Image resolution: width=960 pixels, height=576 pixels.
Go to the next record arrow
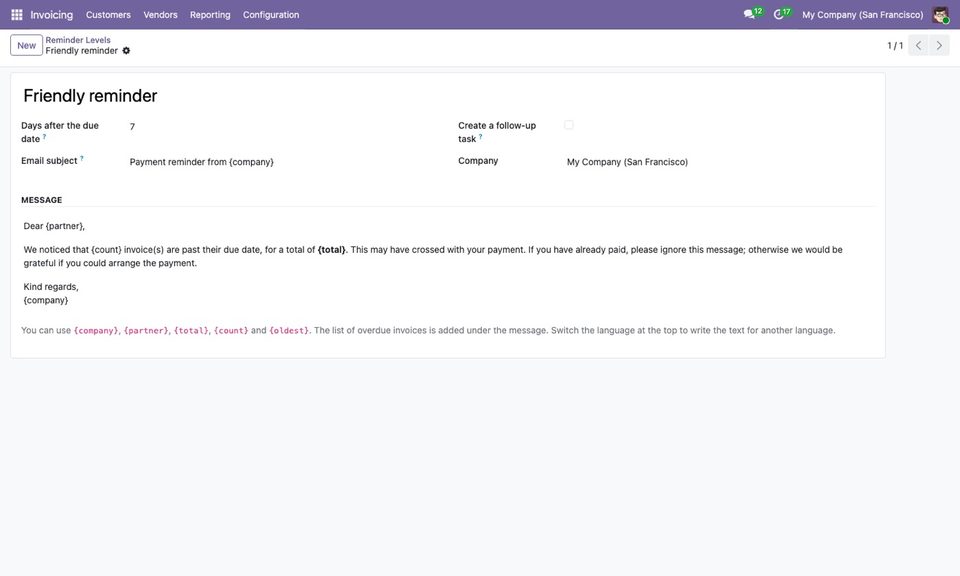click(x=939, y=45)
